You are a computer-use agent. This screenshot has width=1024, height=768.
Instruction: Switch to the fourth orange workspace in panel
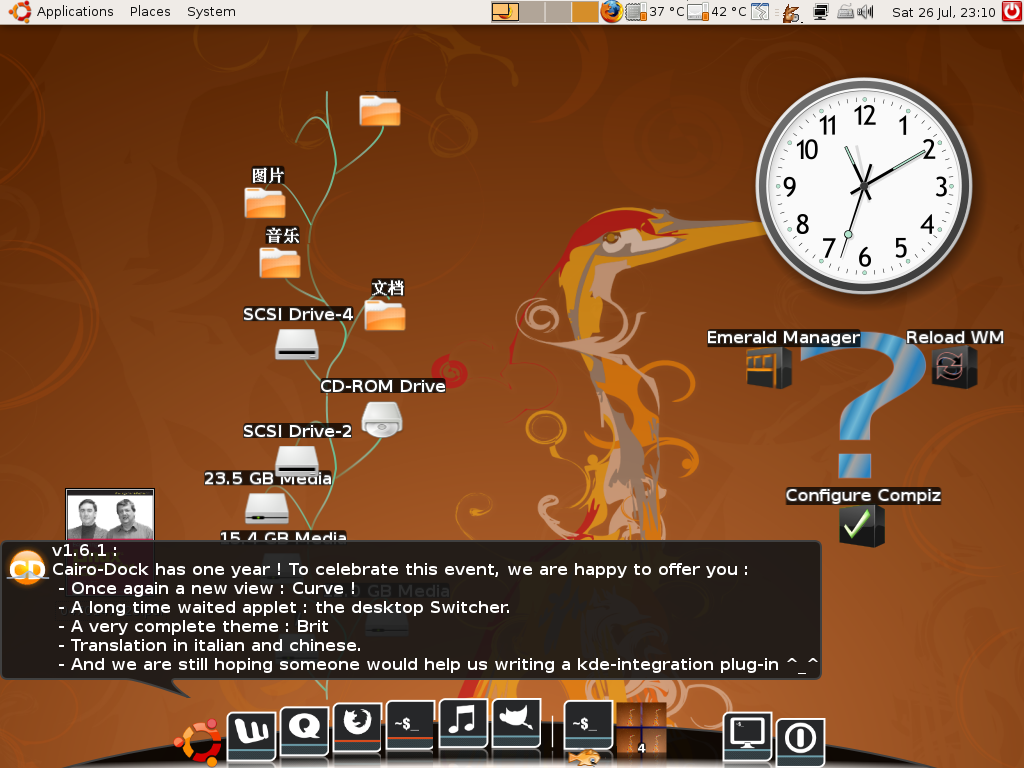(x=585, y=12)
